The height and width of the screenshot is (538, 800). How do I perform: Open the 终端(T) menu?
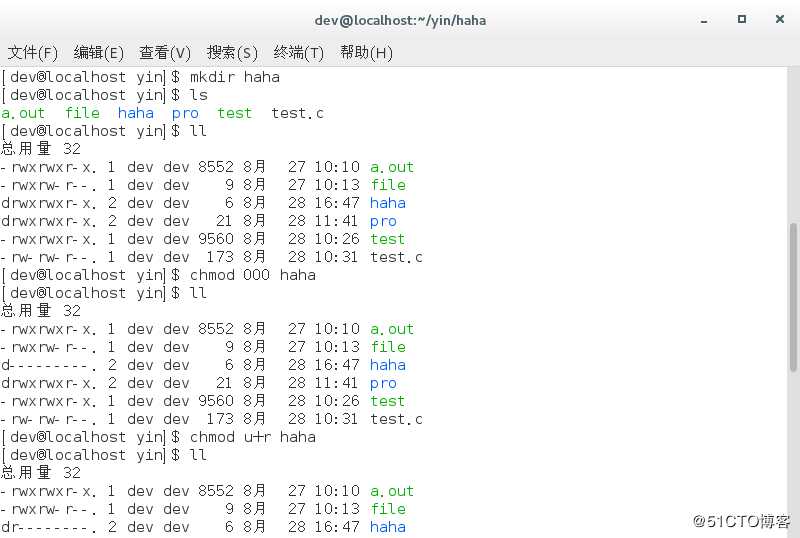pos(298,53)
